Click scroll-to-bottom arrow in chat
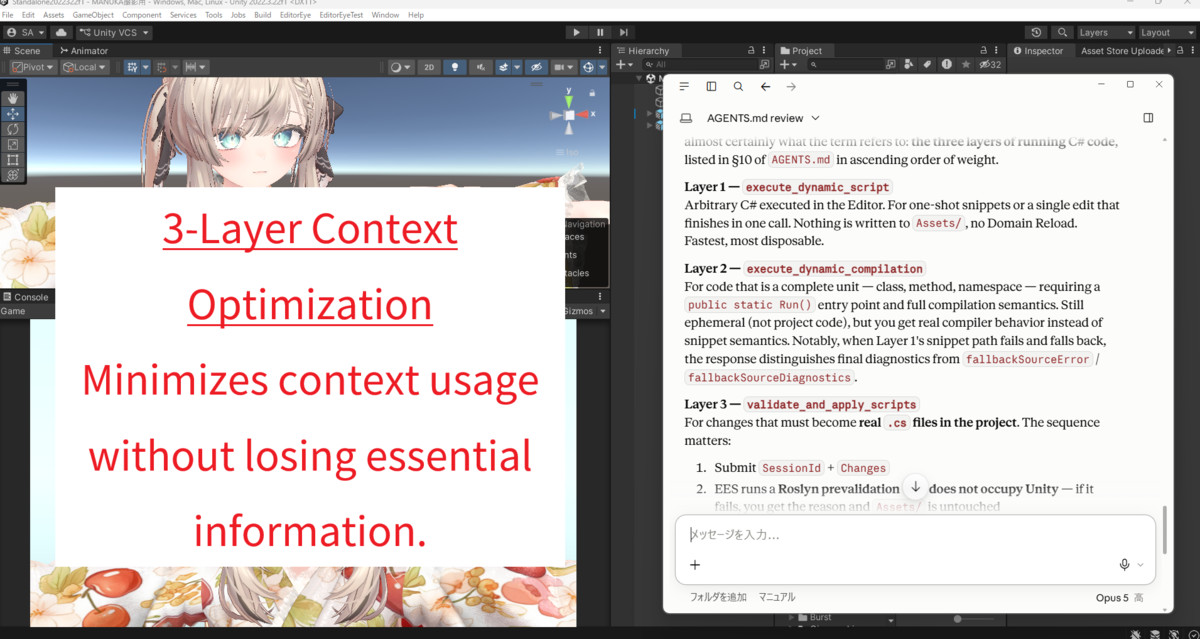Image resolution: width=1200 pixels, height=639 pixels. pyautogui.click(x=915, y=487)
